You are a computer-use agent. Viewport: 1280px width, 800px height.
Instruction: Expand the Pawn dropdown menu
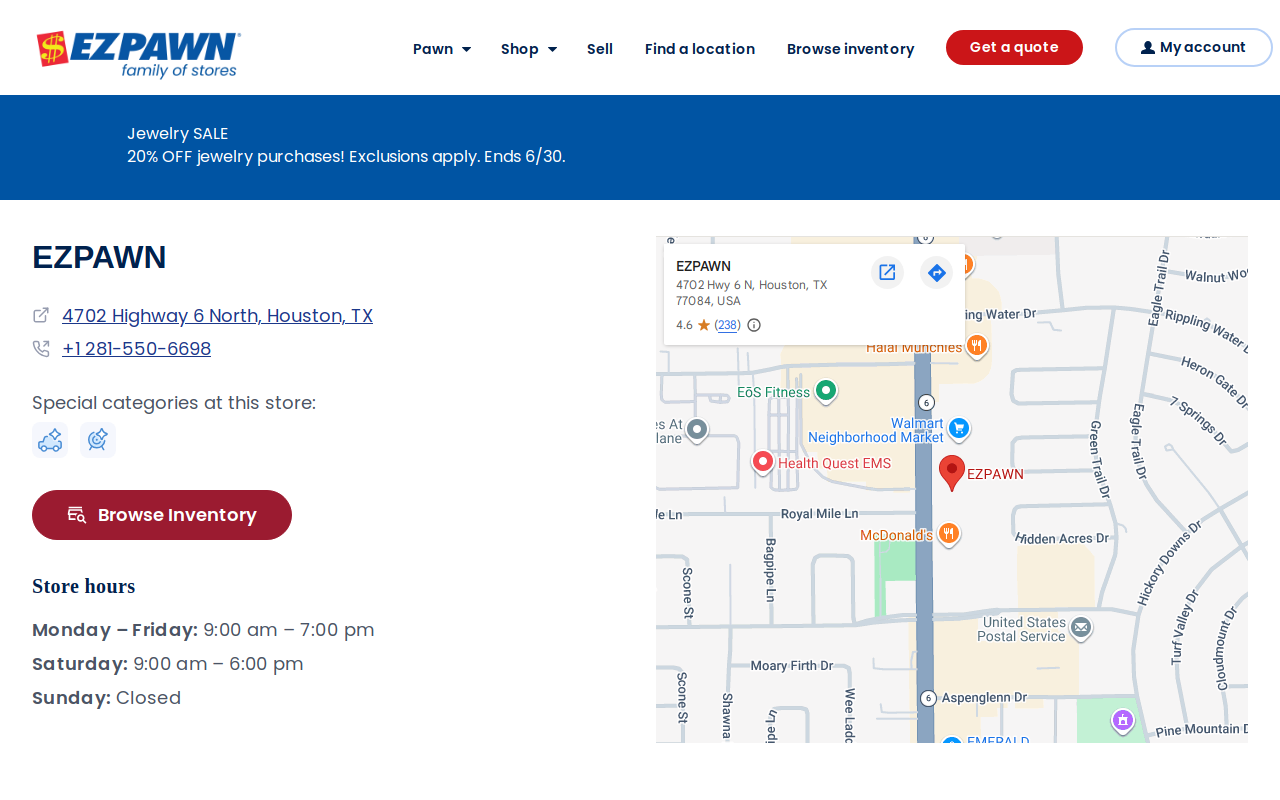point(442,49)
